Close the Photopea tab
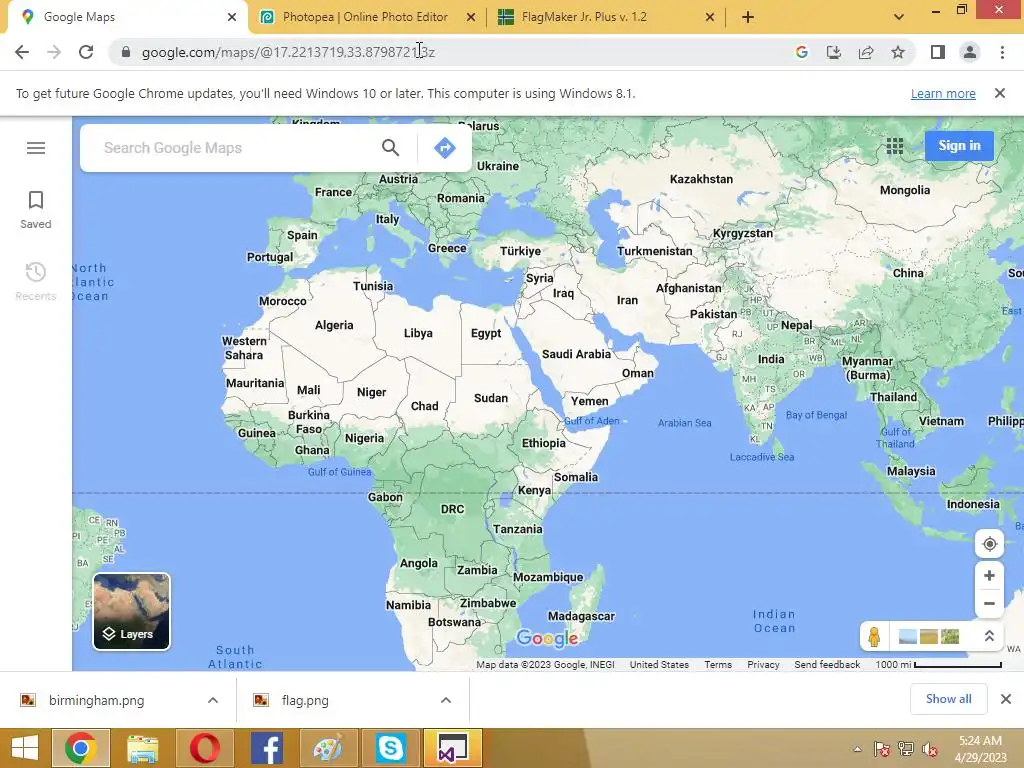Viewport: 1024px width, 768px height. click(471, 18)
